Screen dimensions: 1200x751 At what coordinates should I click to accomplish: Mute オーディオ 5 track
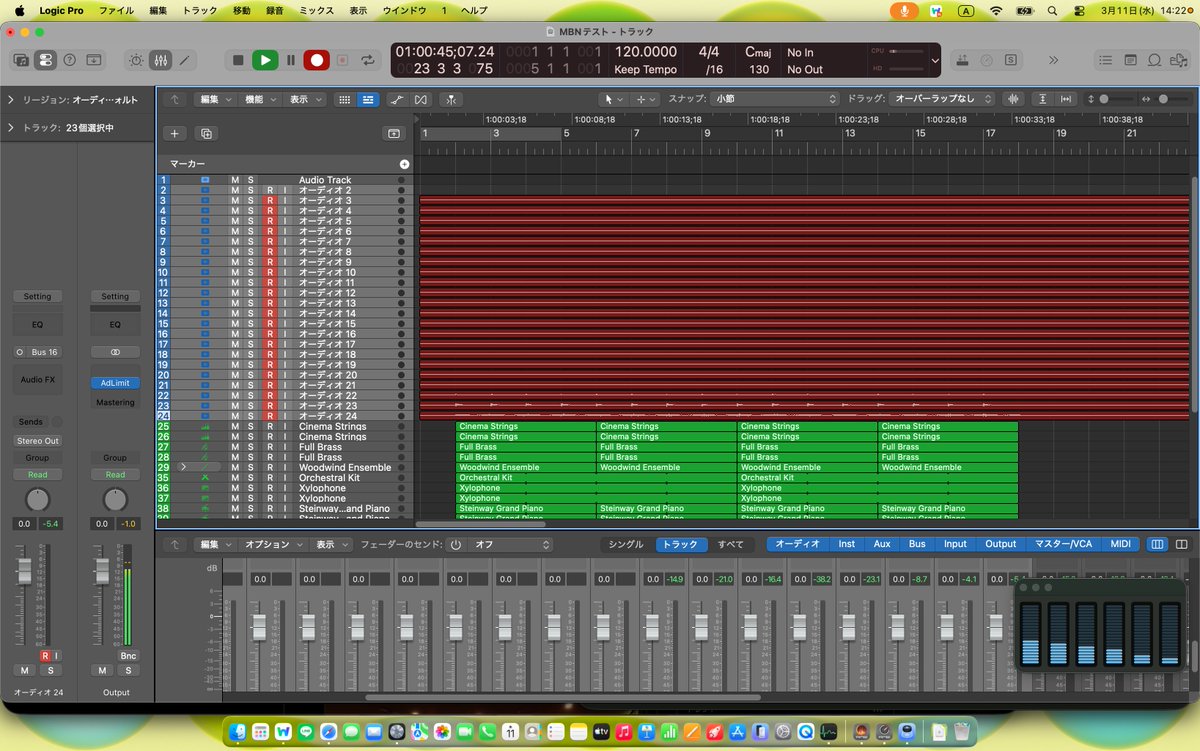point(235,221)
